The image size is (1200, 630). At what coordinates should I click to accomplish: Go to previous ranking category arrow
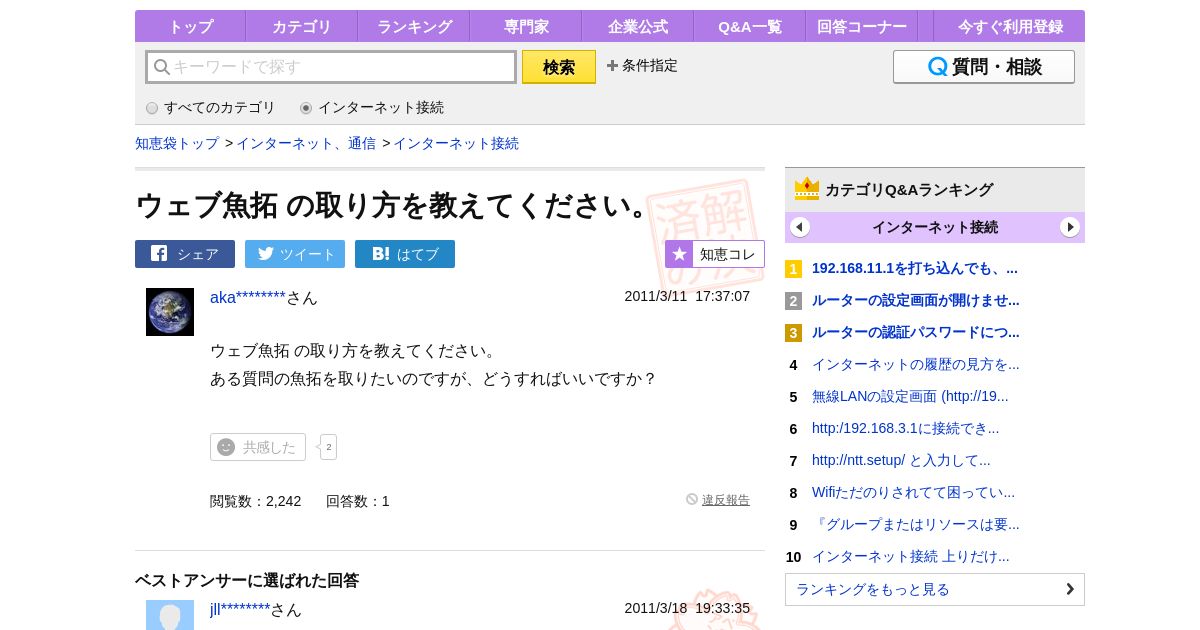point(800,227)
